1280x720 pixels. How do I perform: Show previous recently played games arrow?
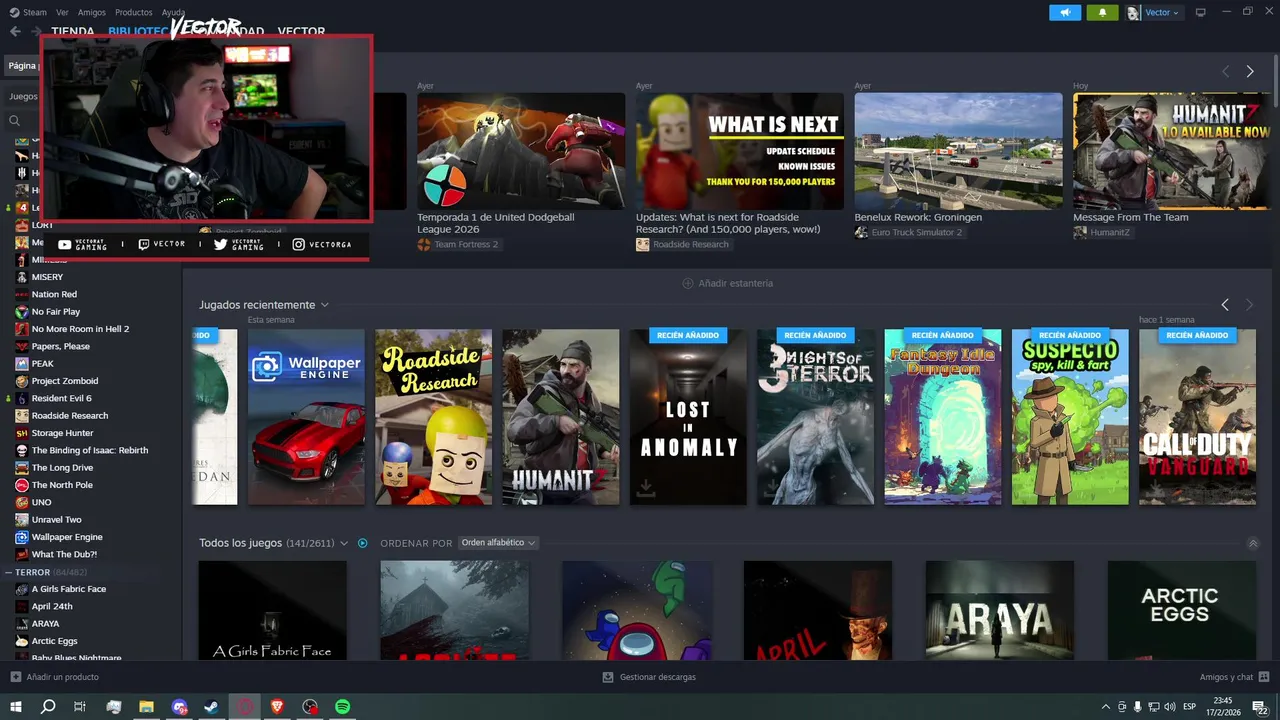(x=1225, y=304)
